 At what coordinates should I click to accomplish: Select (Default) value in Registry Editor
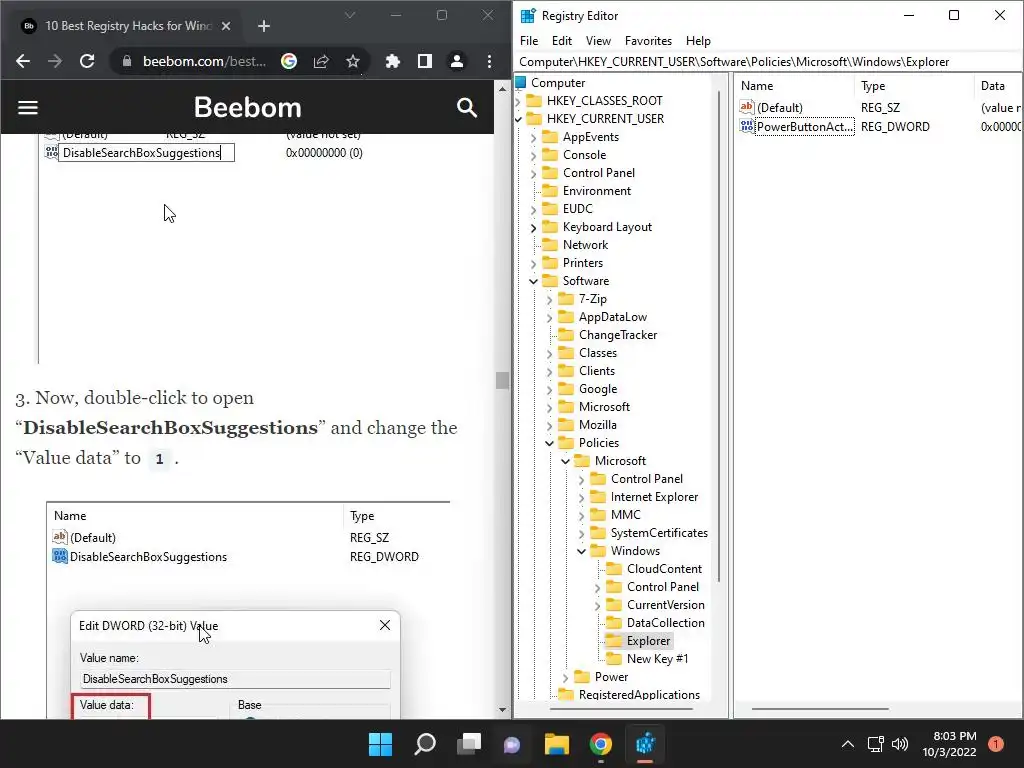click(x=780, y=108)
